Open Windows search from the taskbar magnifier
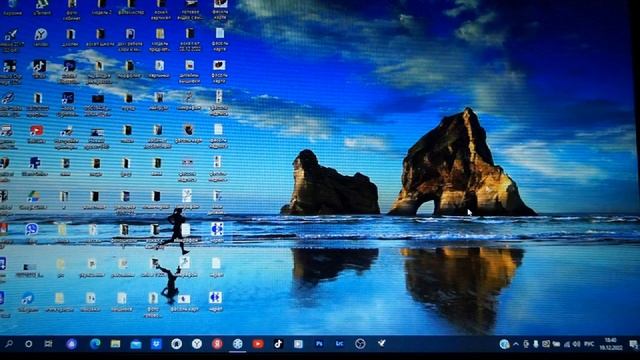 (x=9, y=344)
